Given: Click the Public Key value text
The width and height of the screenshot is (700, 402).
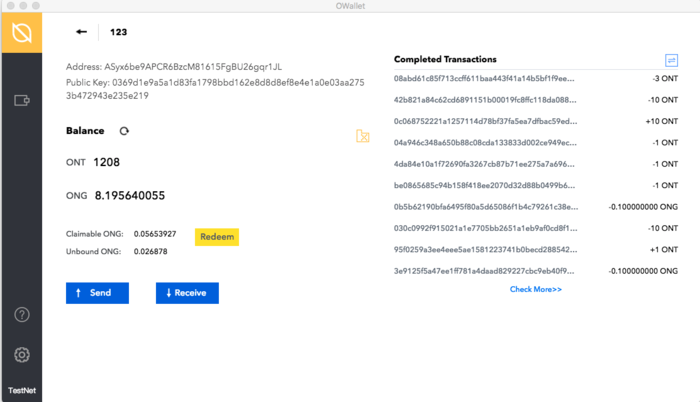Looking at the screenshot, I should 215,89.
